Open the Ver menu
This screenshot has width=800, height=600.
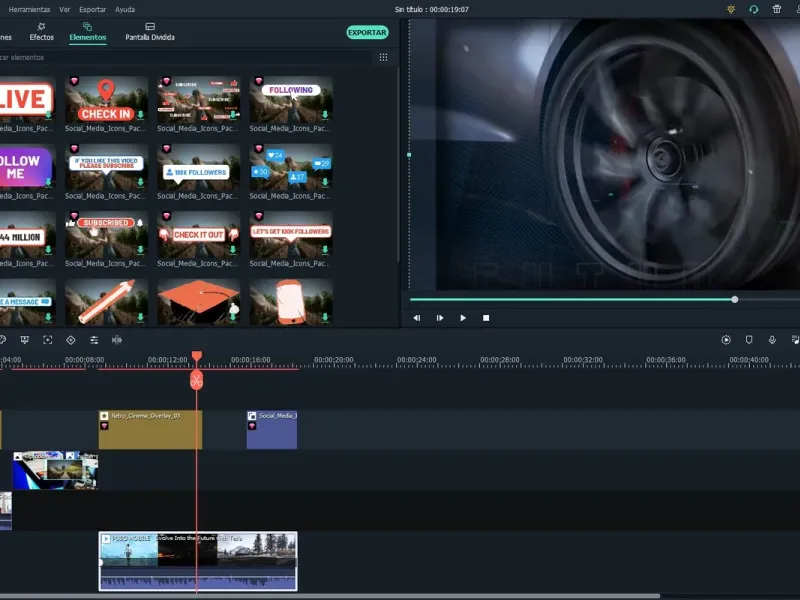pos(64,9)
